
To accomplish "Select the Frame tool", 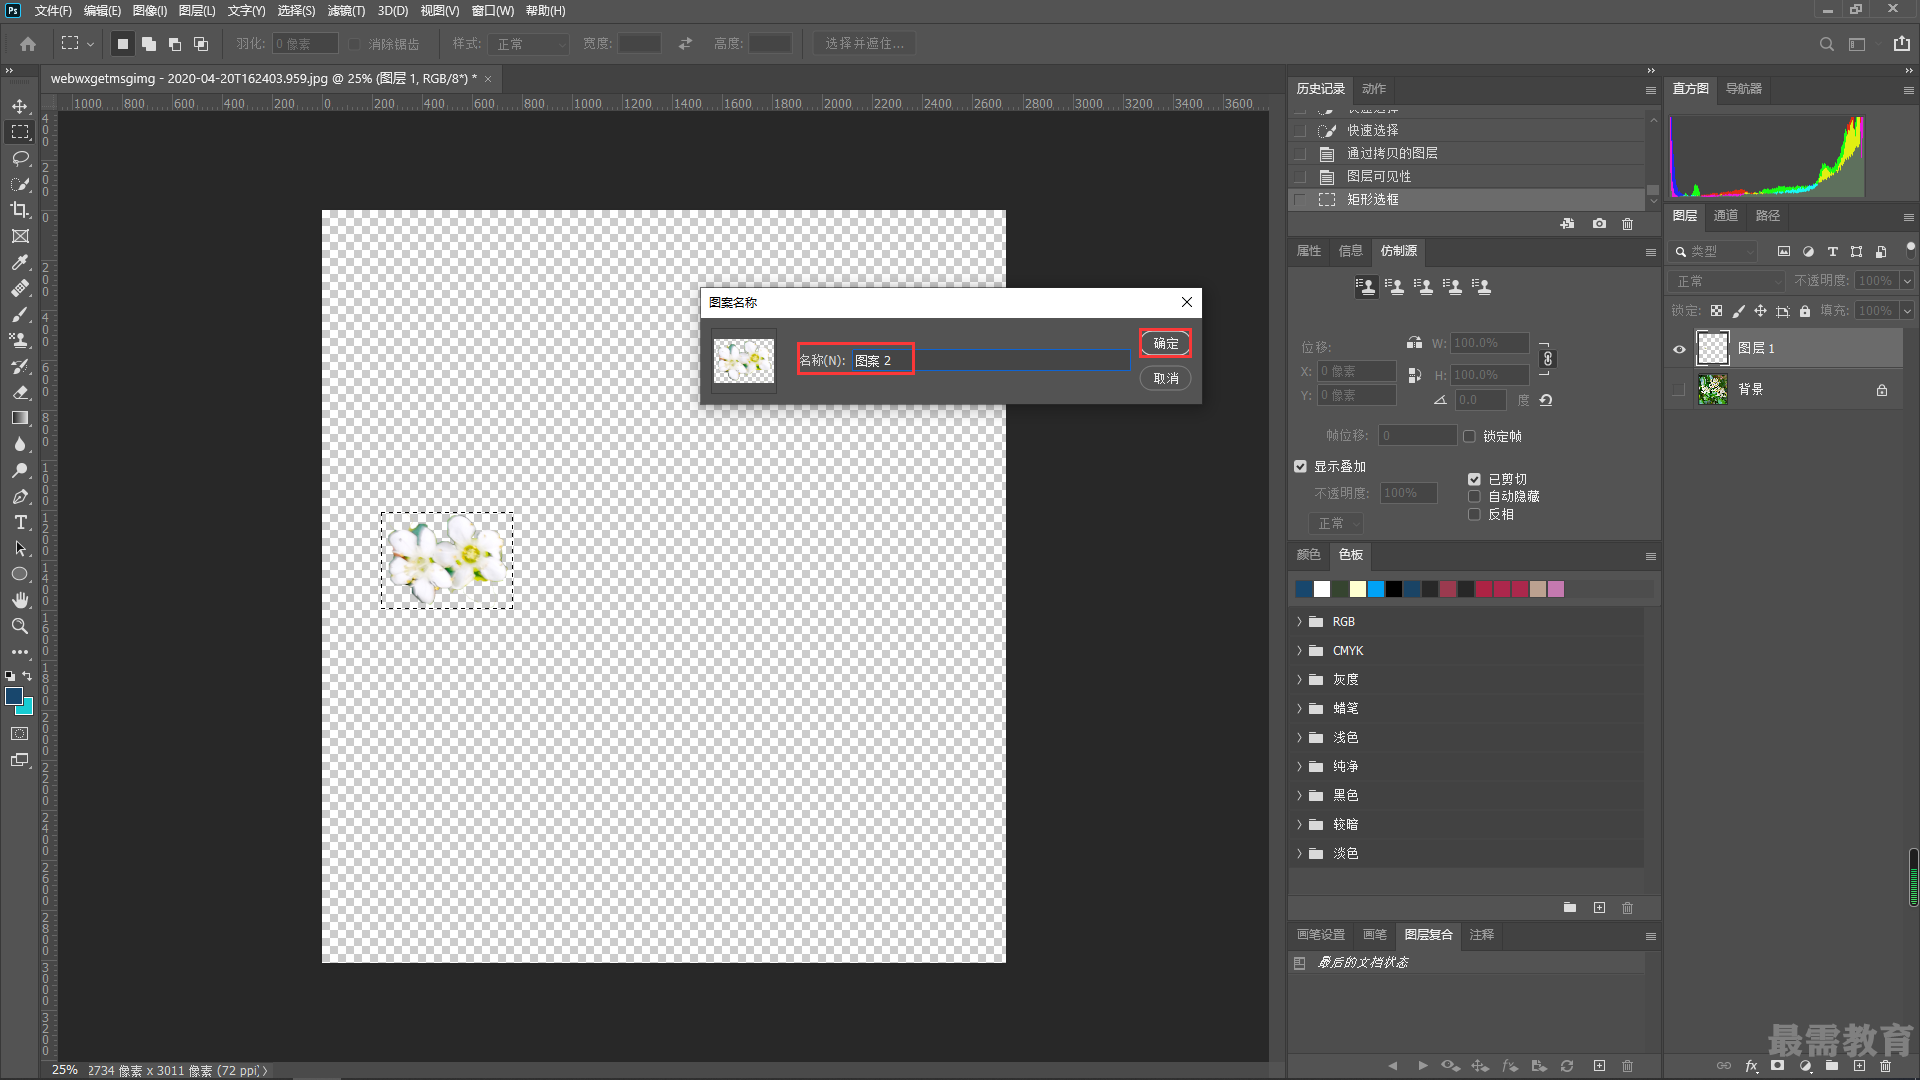I will [x=20, y=236].
